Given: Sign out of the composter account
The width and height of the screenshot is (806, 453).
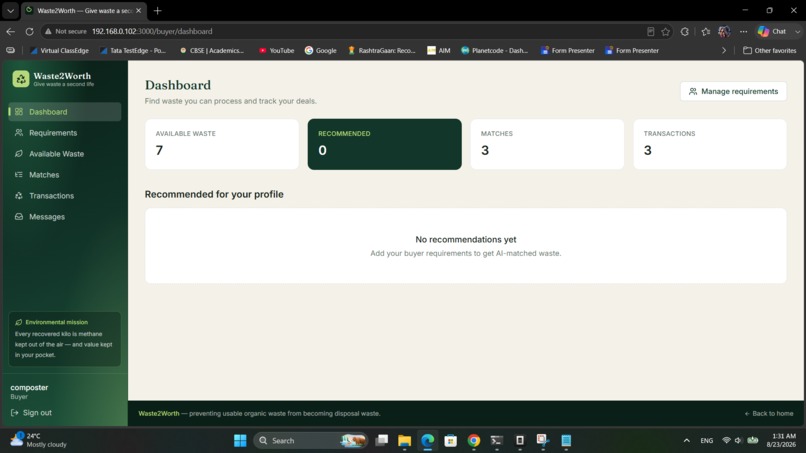Looking at the screenshot, I should click(x=31, y=412).
